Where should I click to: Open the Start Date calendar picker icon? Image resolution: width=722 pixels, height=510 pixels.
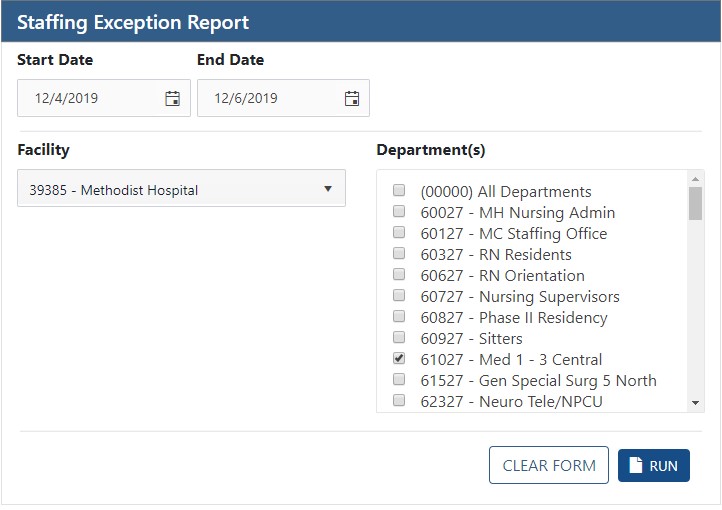[172, 98]
